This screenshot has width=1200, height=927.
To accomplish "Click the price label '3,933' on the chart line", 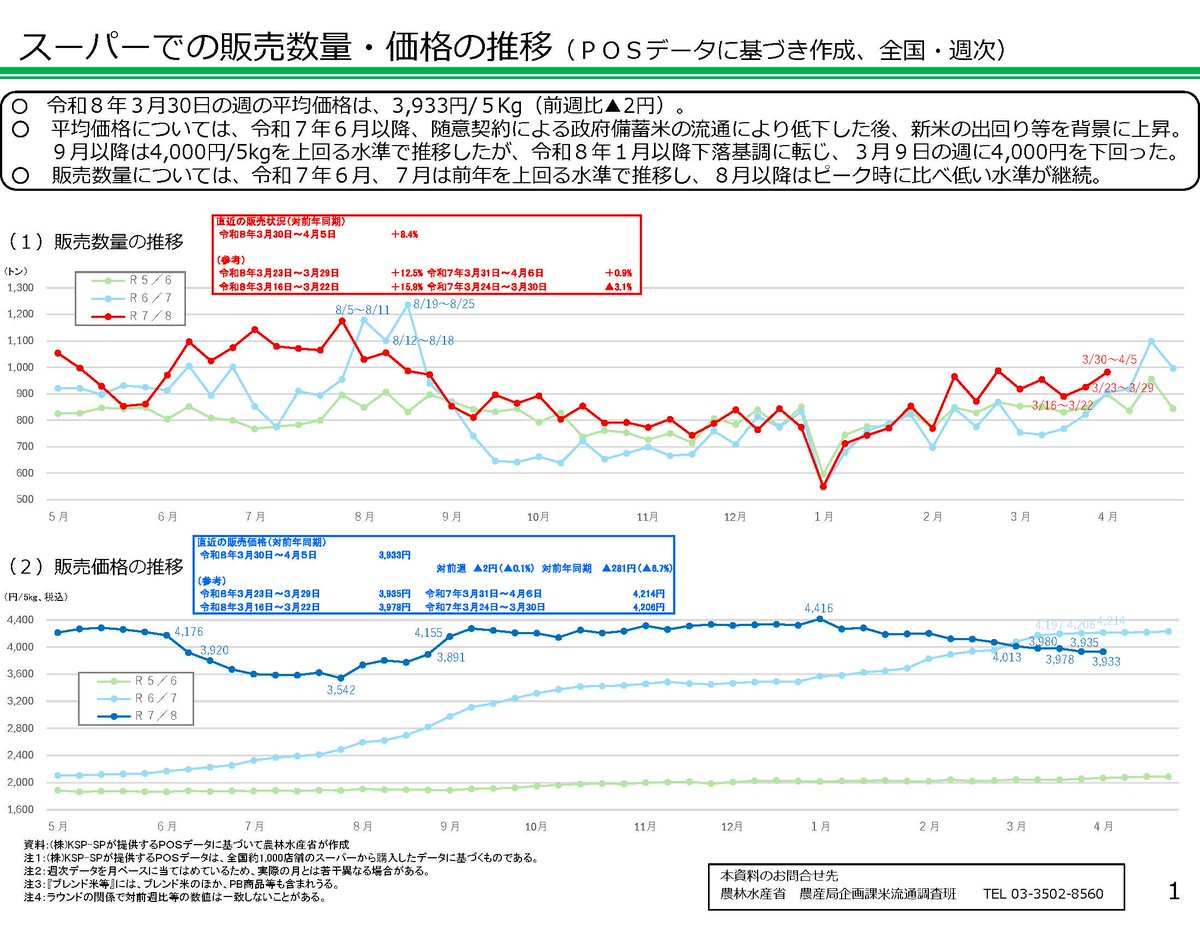I will coord(1106,661).
